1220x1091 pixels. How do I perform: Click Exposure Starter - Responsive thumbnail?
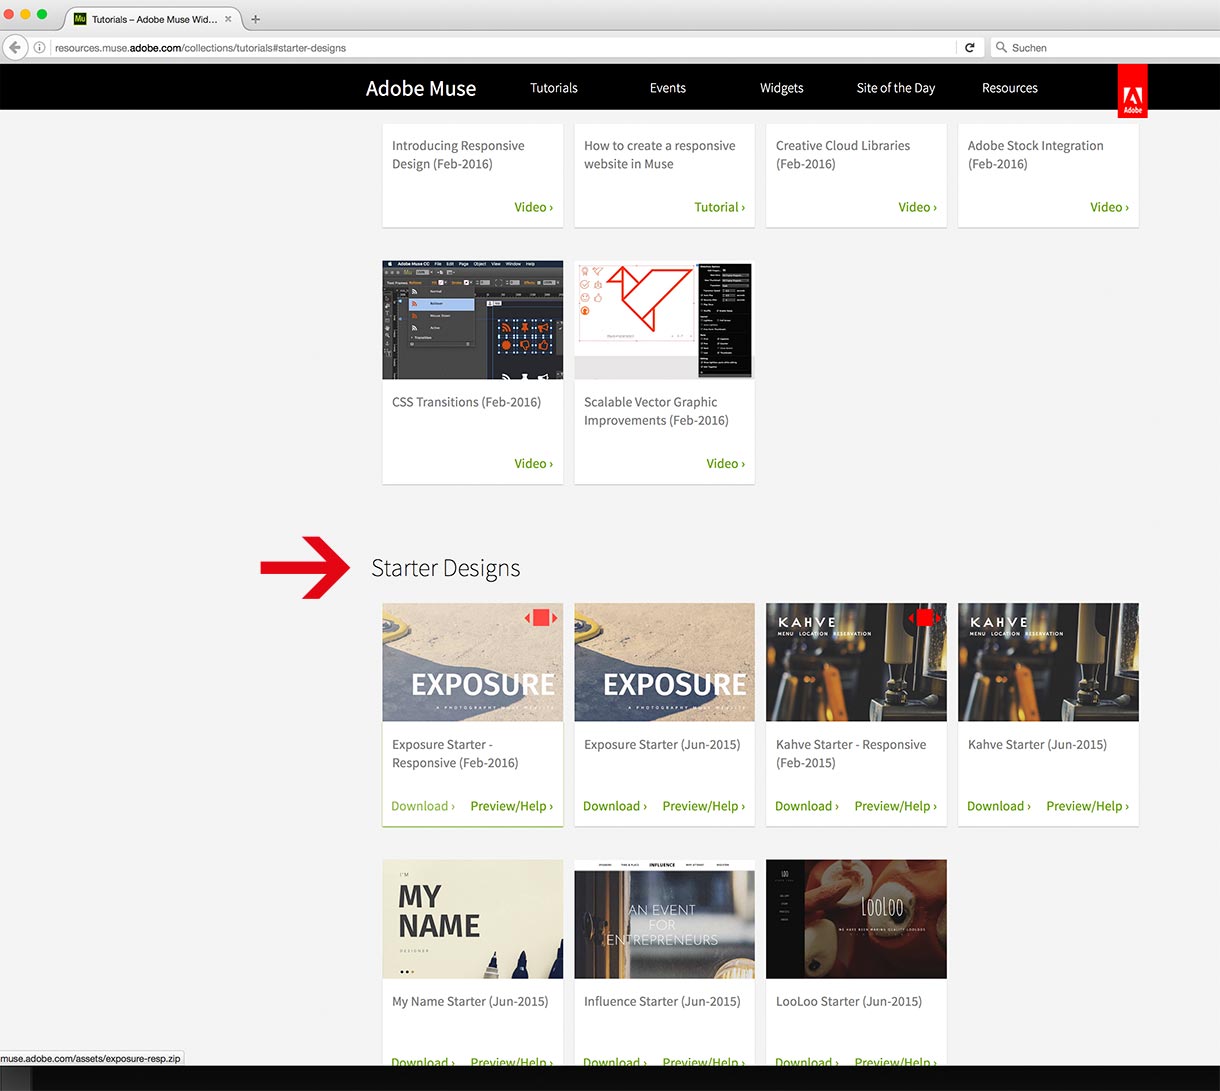click(x=472, y=662)
